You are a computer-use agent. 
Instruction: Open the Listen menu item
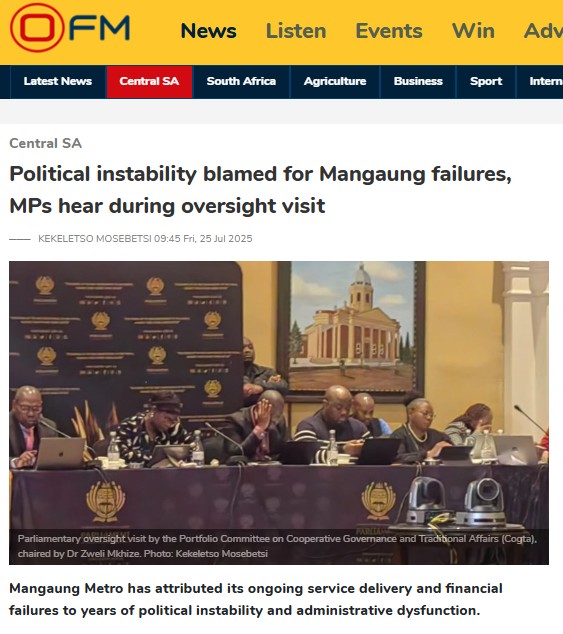coord(296,31)
